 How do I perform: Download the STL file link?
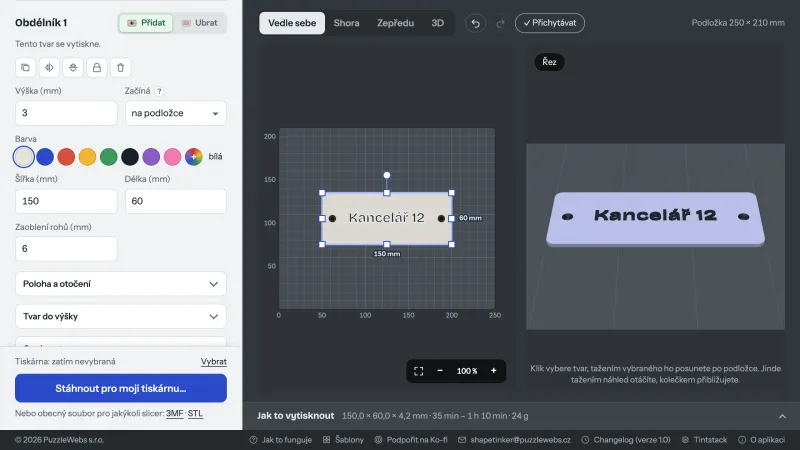point(195,413)
